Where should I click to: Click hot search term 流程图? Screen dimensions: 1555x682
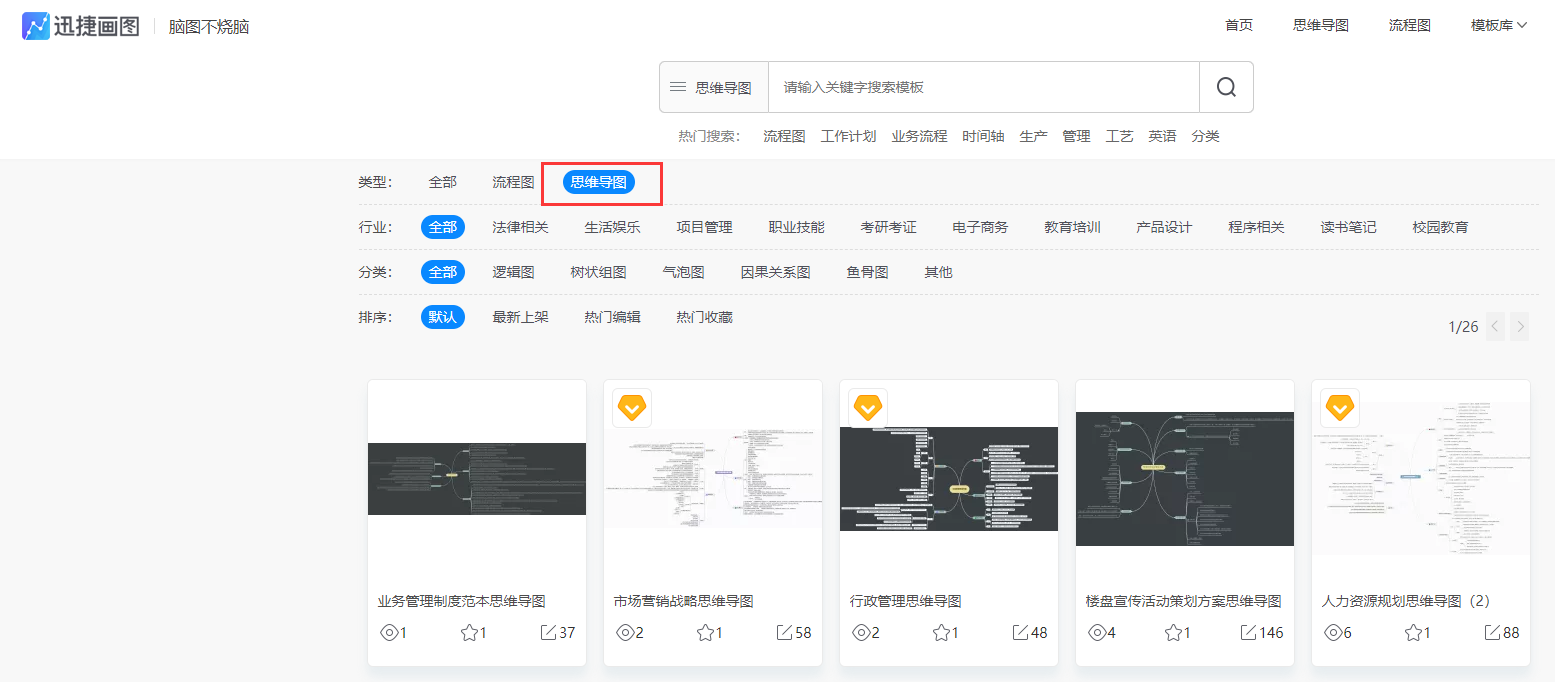(x=784, y=136)
